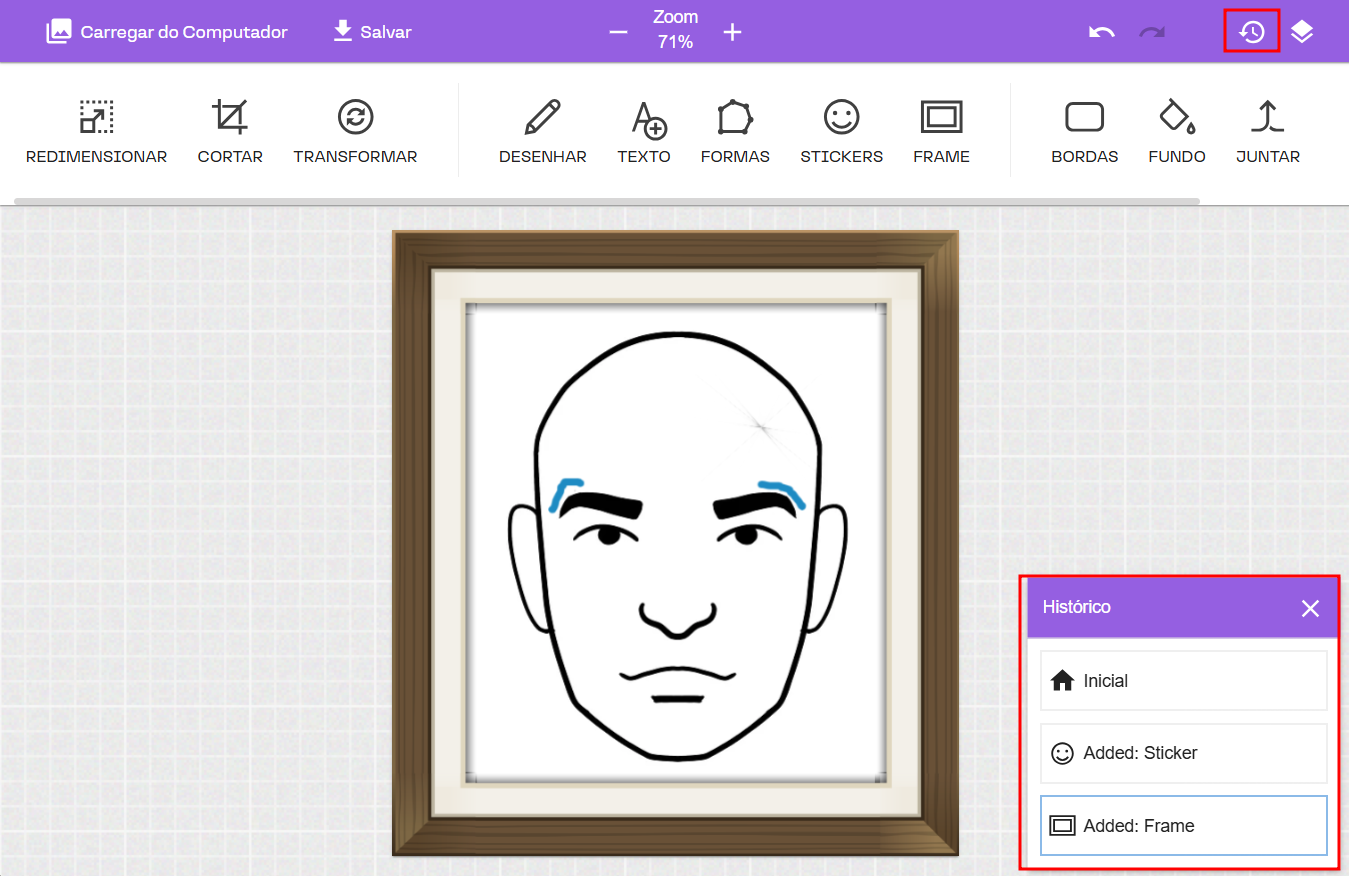Image resolution: width=1349 pixels, height=876 pixels.
Task: Toggle the layers panel icon
Action: [x=1301, y=32]
